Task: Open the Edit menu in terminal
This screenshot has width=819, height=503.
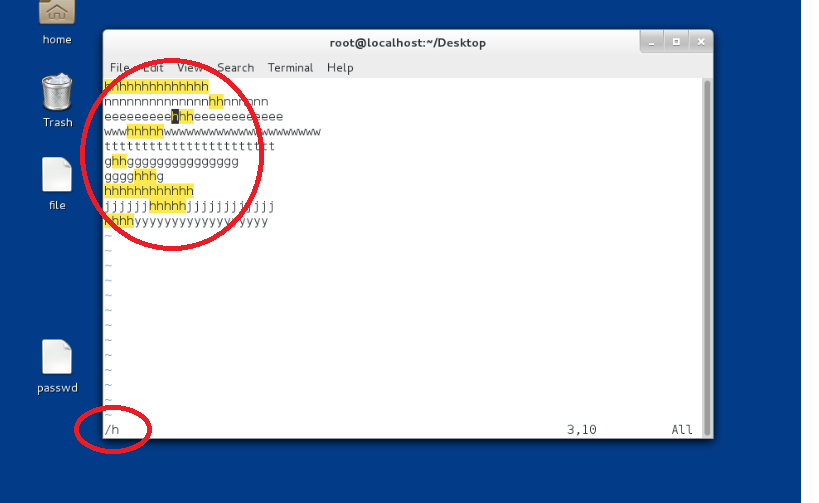Action: point(153,68)
